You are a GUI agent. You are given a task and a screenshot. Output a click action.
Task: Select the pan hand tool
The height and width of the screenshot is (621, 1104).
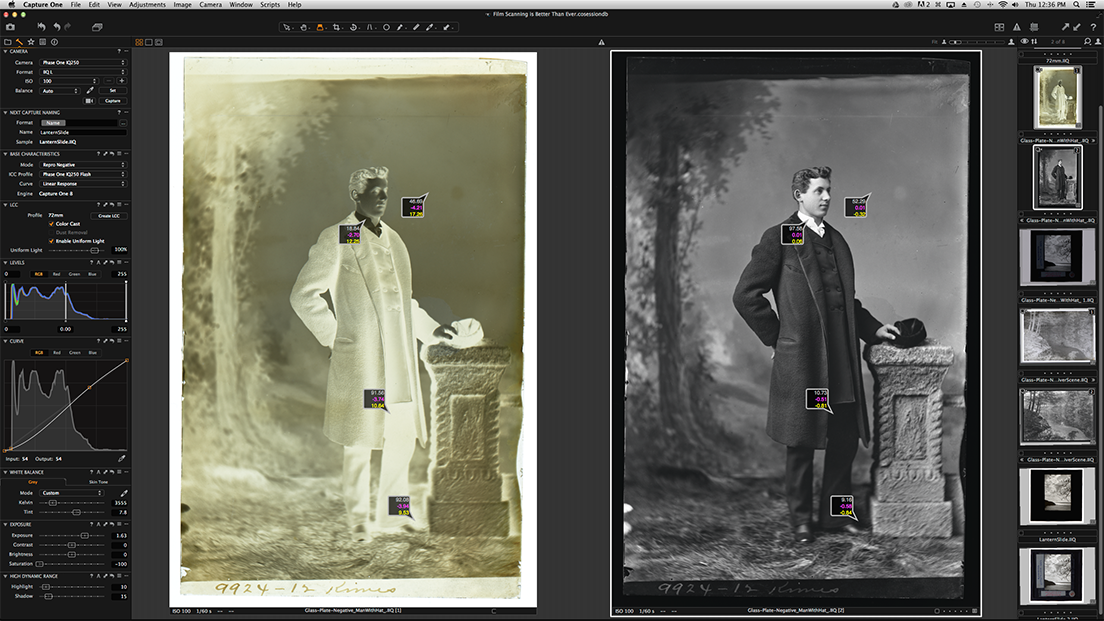tap(303, 27)
